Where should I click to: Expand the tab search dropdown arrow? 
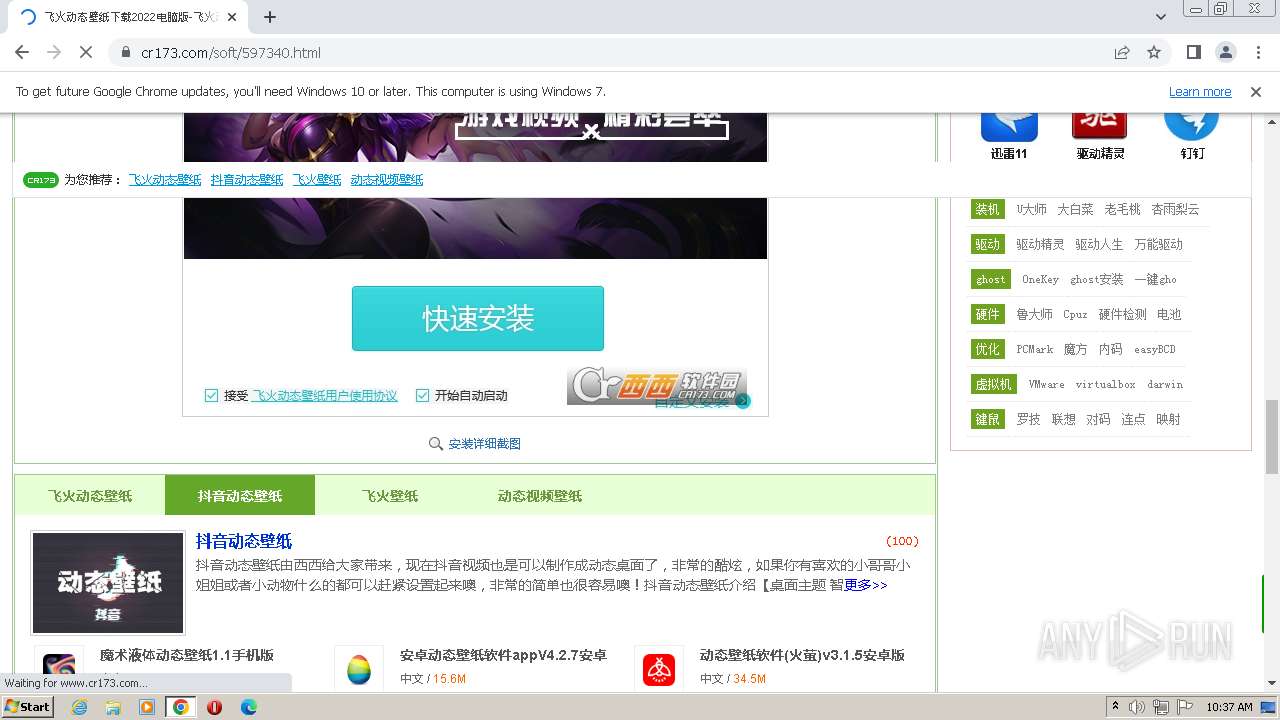[x=1161, y=17]
